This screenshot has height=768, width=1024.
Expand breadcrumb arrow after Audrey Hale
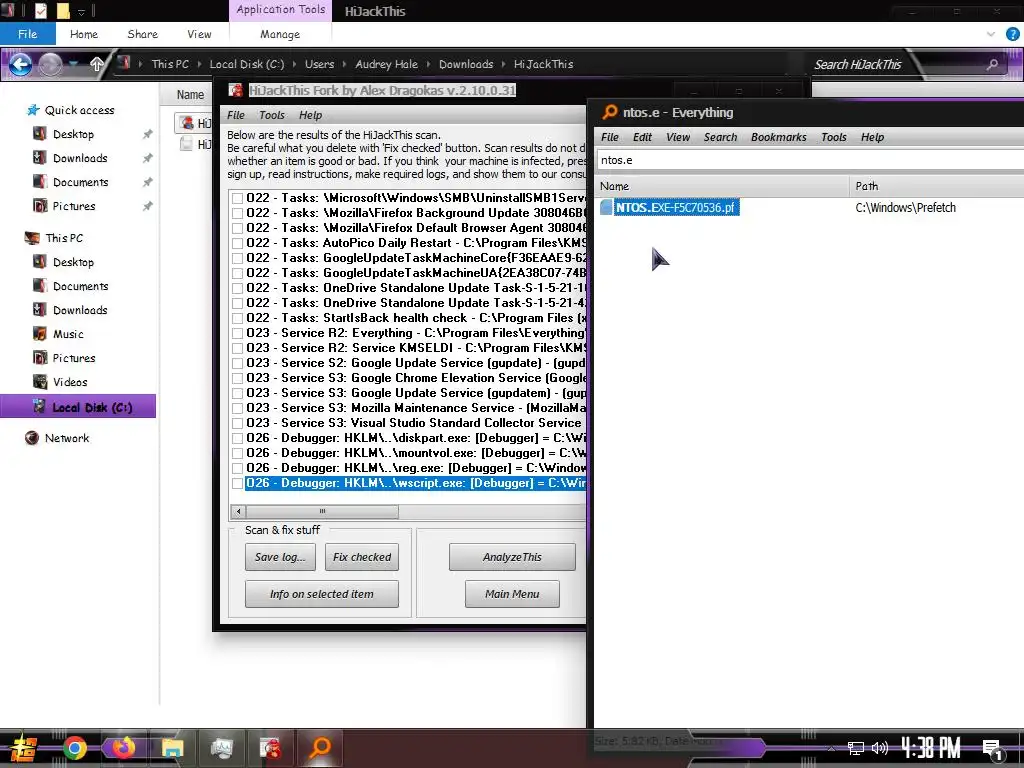point(428,64)
